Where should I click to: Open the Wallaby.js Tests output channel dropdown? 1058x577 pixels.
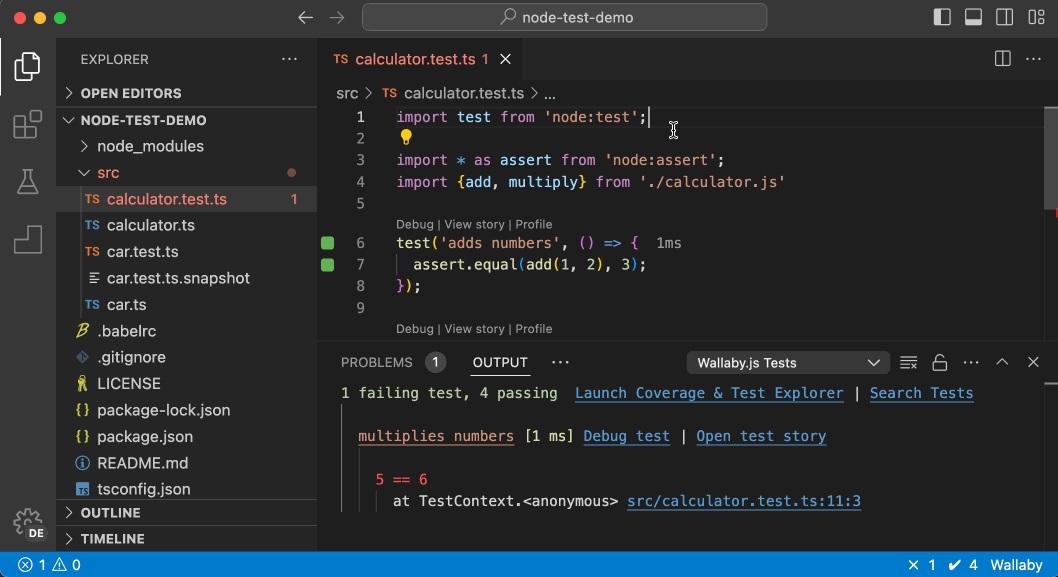point(787,363)
